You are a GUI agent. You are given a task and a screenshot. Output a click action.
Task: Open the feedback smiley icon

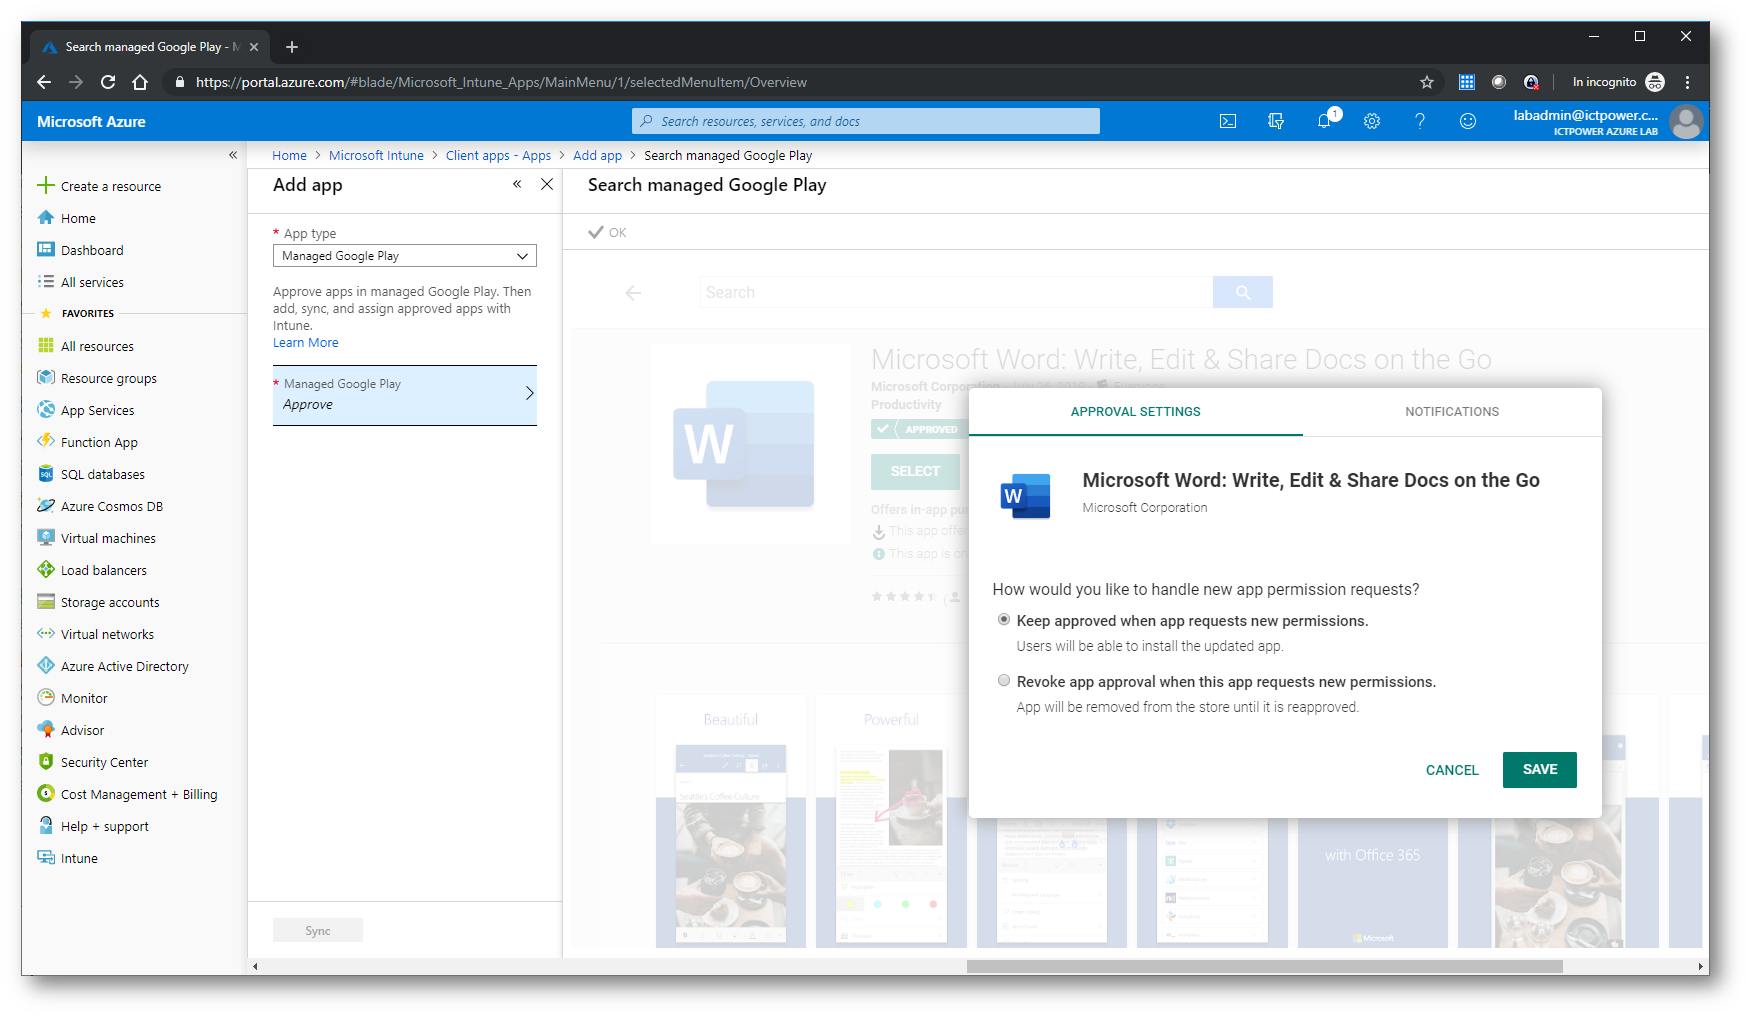click(x=1468, y=121)
